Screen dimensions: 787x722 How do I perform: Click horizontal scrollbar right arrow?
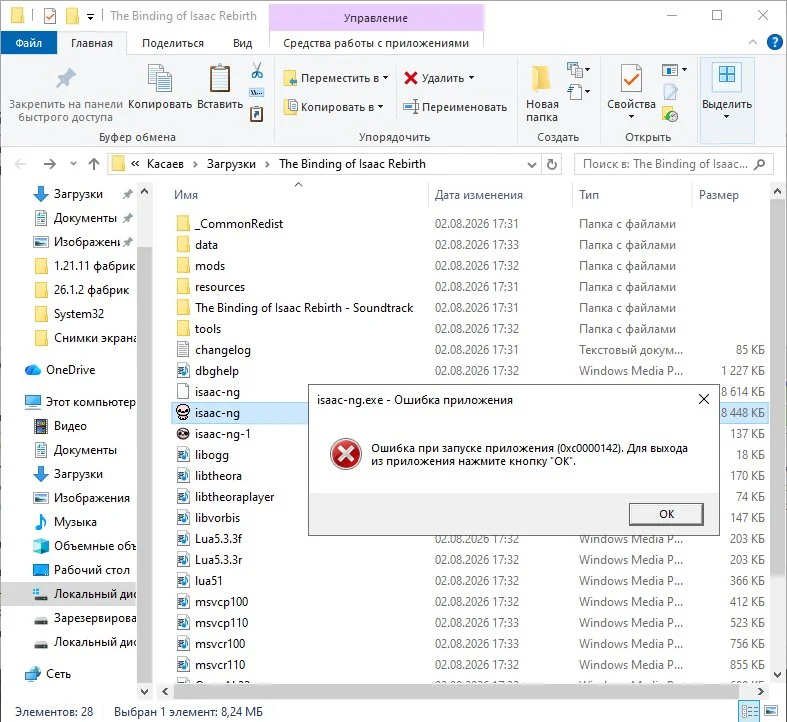tap(760, 691)
